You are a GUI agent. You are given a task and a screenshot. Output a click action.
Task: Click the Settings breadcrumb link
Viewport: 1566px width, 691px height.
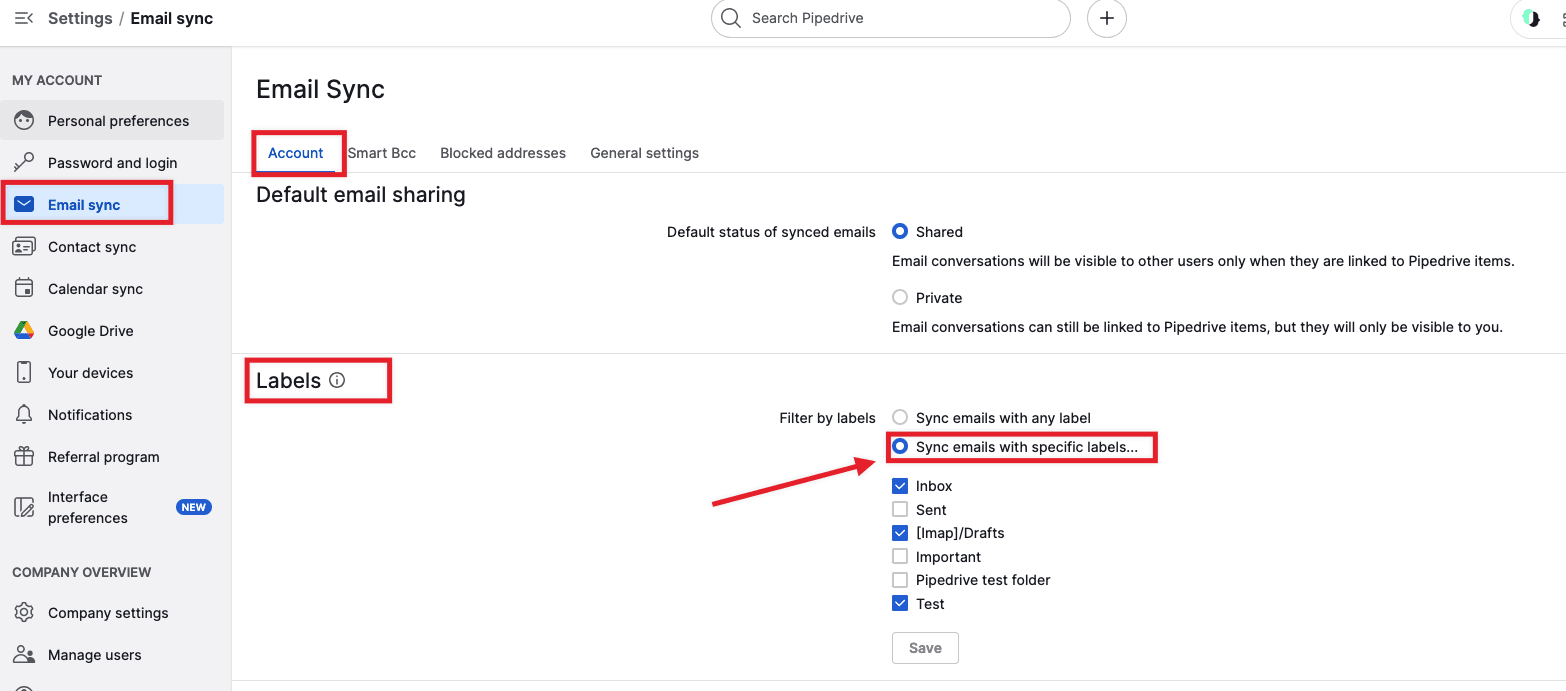(x=80, y=18)
